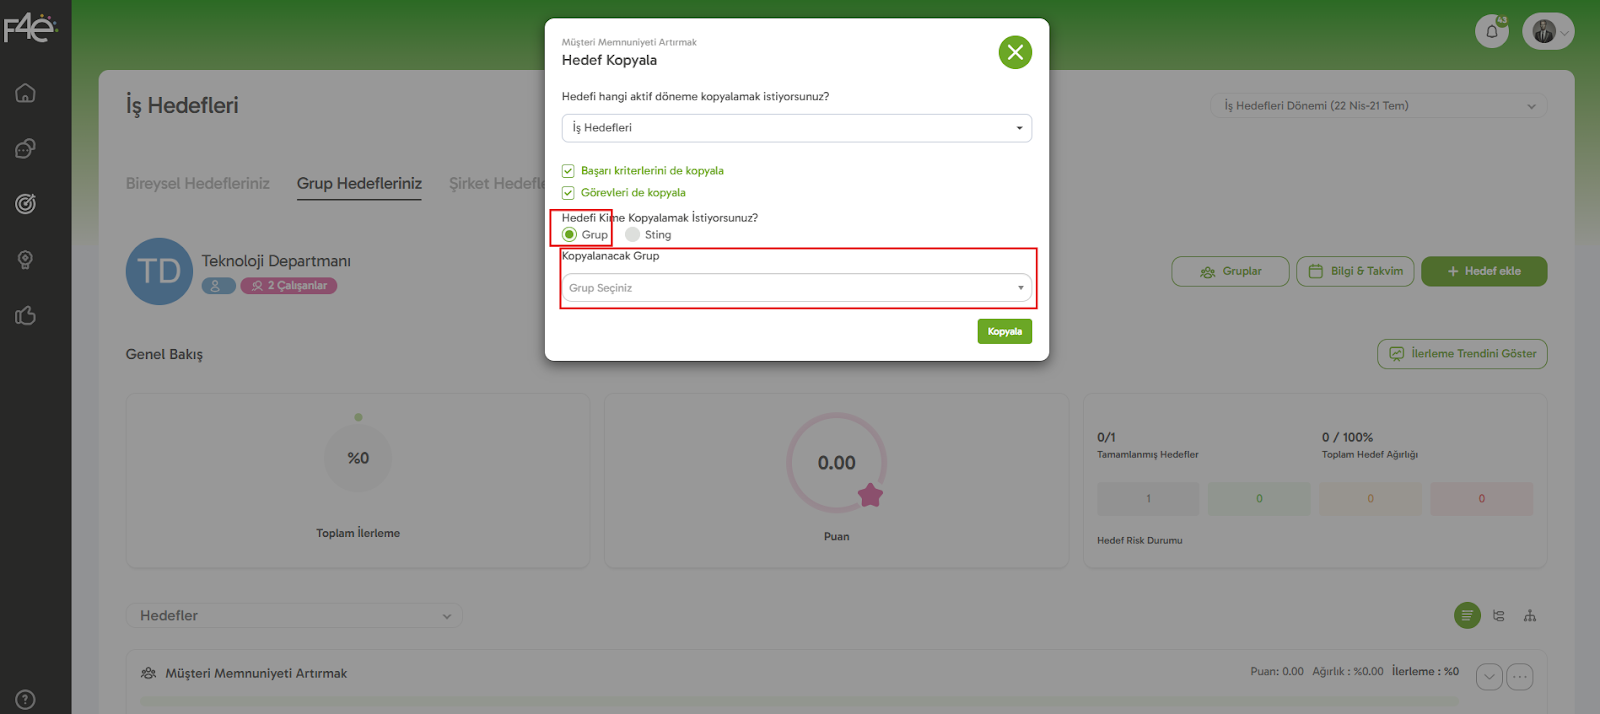The image size is (1600, 714).
Task: Click the targets icon in sidebar
Action: pos(26,204)
